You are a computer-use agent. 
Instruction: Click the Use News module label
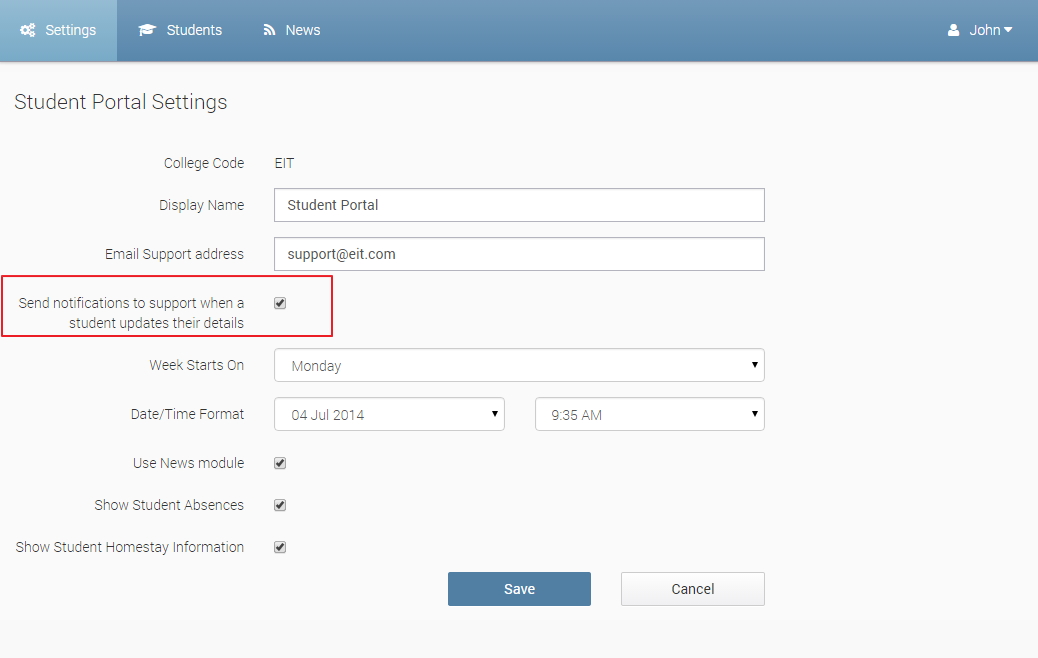(189, 463)
